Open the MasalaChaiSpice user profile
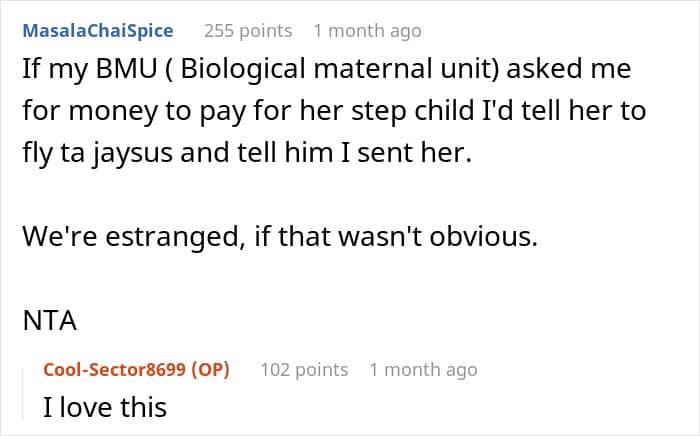Viewport: 700px width, 436px height. point(97,31)
